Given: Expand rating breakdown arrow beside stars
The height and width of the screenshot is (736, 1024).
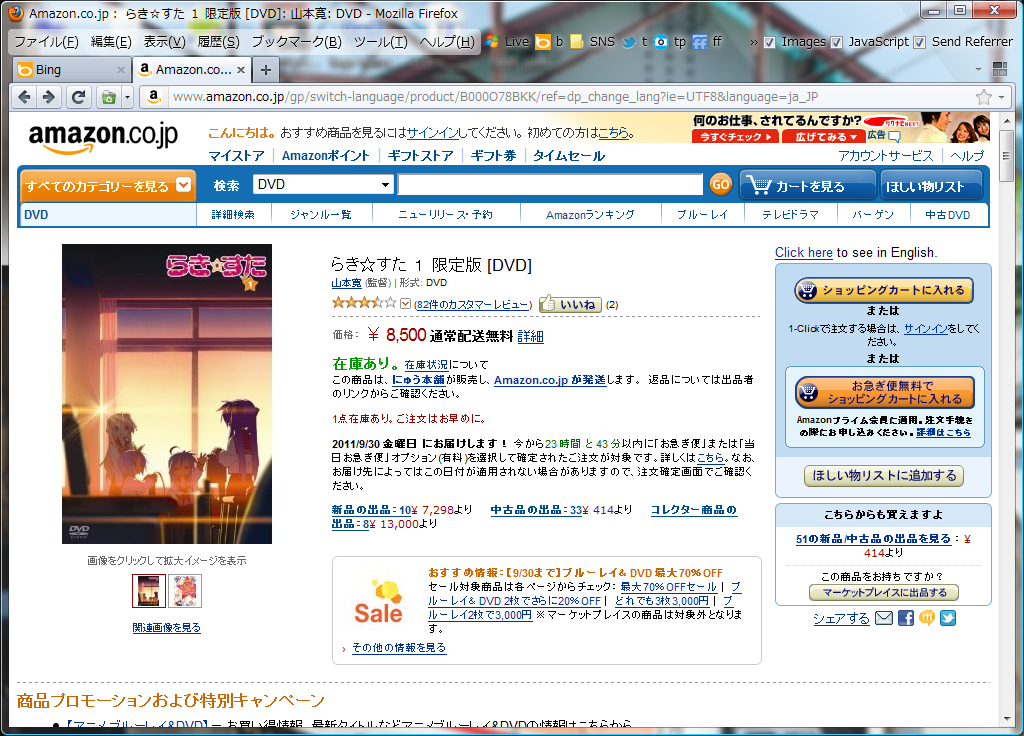Looking at the screenshot, I should tap(406, 304).
